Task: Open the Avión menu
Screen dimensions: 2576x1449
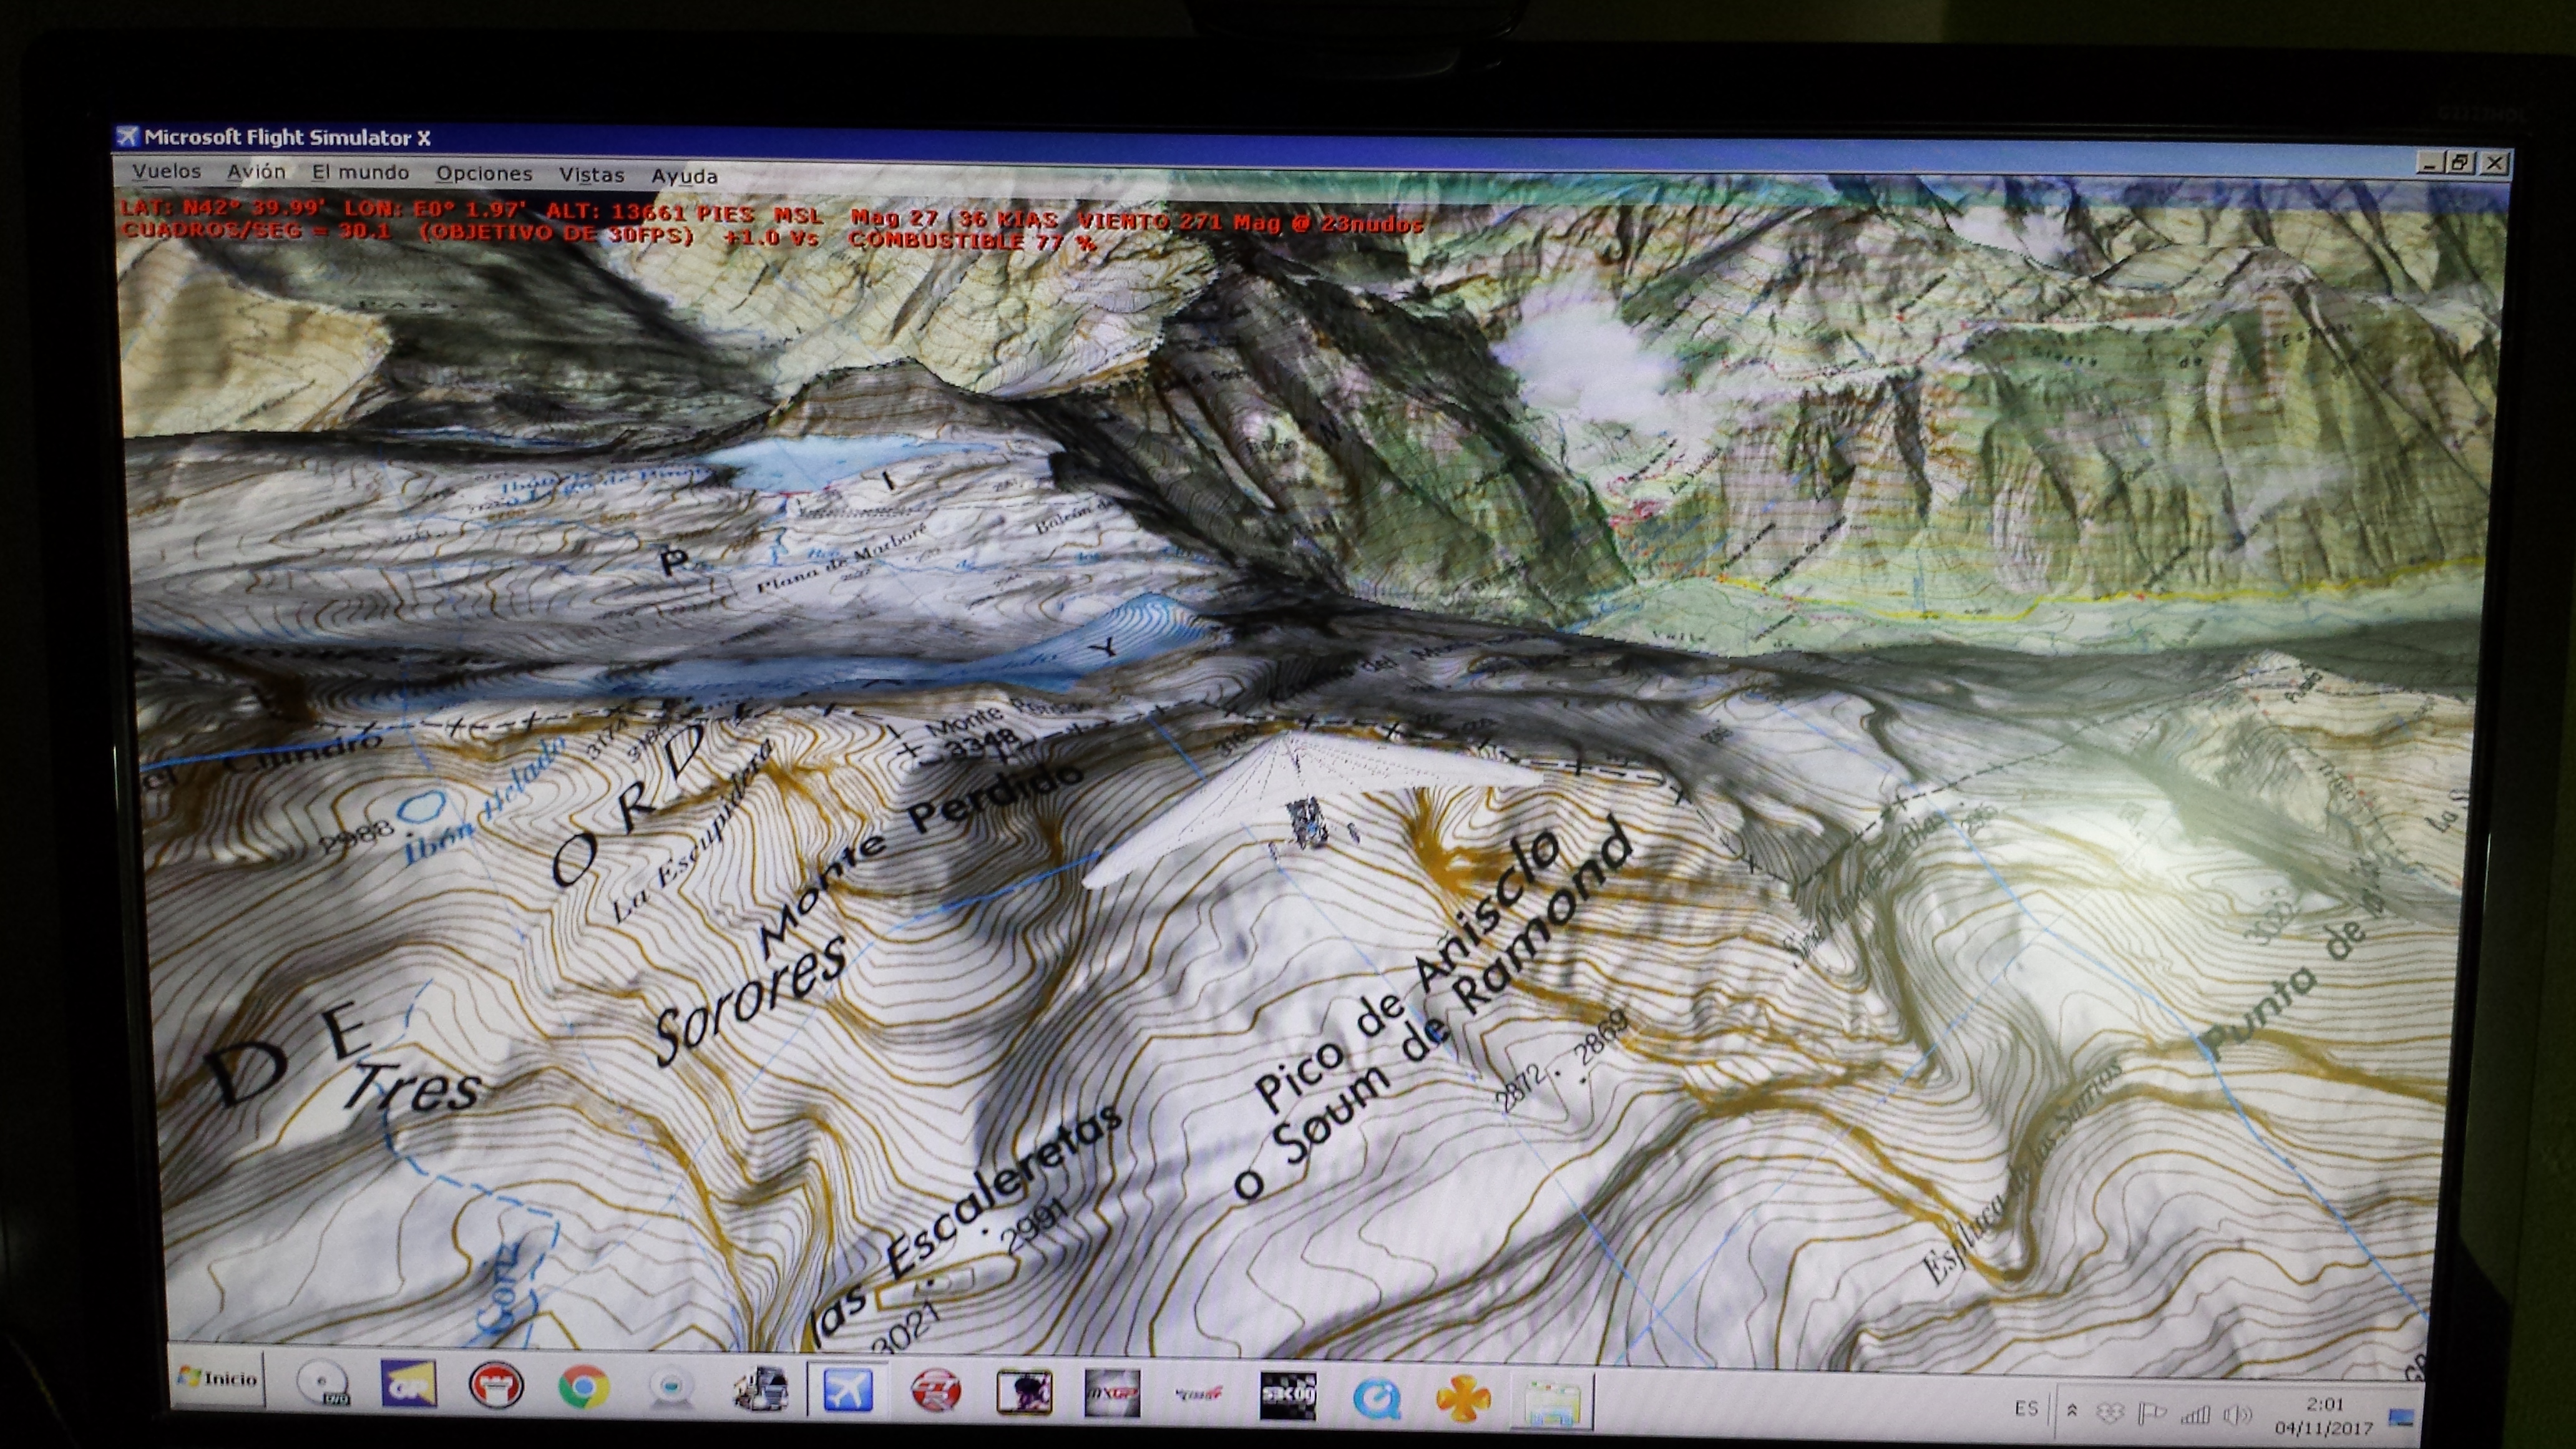Action: pos(256,172)
